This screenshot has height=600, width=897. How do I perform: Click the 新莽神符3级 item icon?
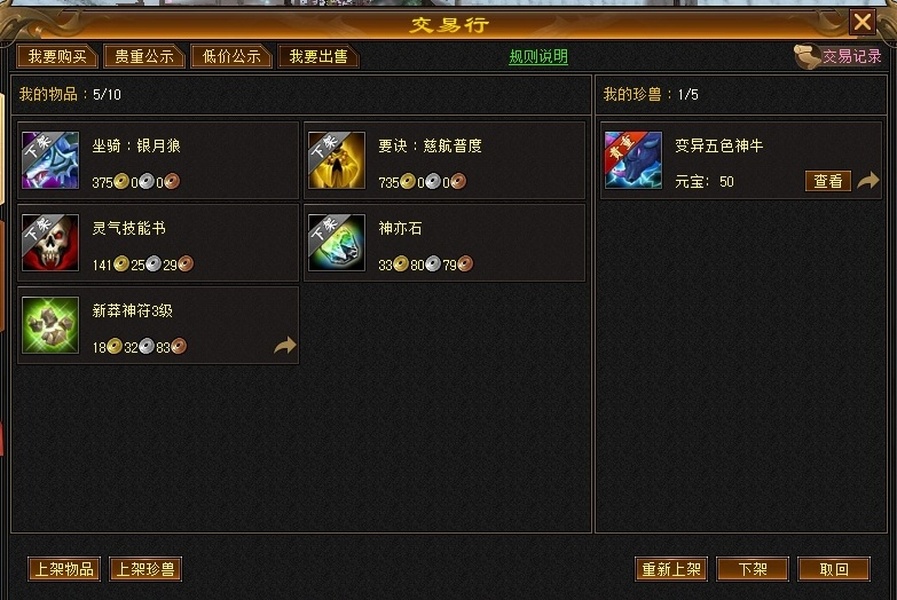(x=50, y=325)
